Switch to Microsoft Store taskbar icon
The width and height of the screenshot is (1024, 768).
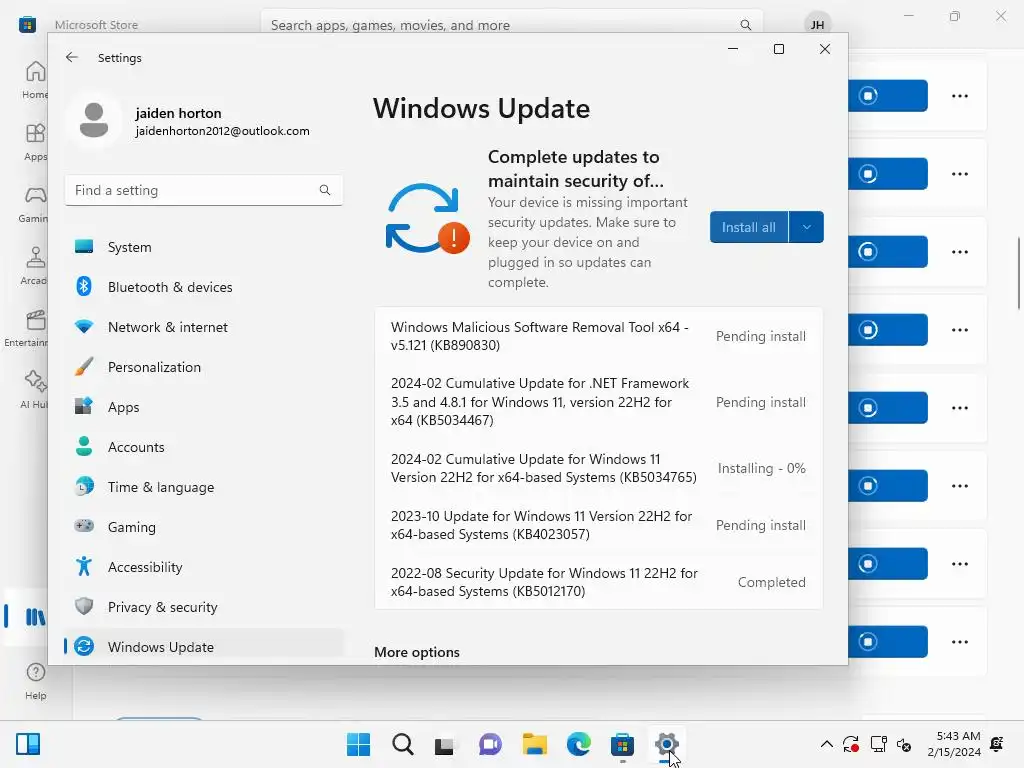pyautogui.click(x=622, y=744)
